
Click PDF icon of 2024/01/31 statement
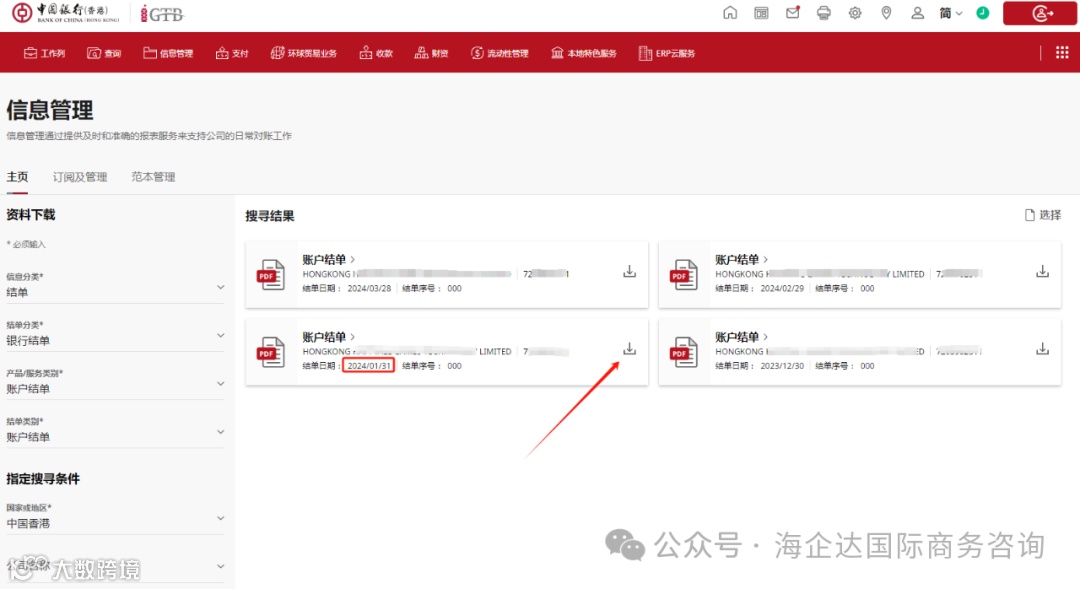click(271, 352)
